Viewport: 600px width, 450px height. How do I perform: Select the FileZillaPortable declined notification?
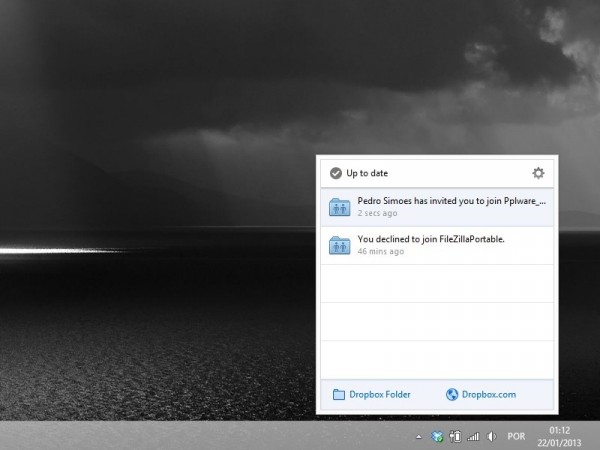437,245
